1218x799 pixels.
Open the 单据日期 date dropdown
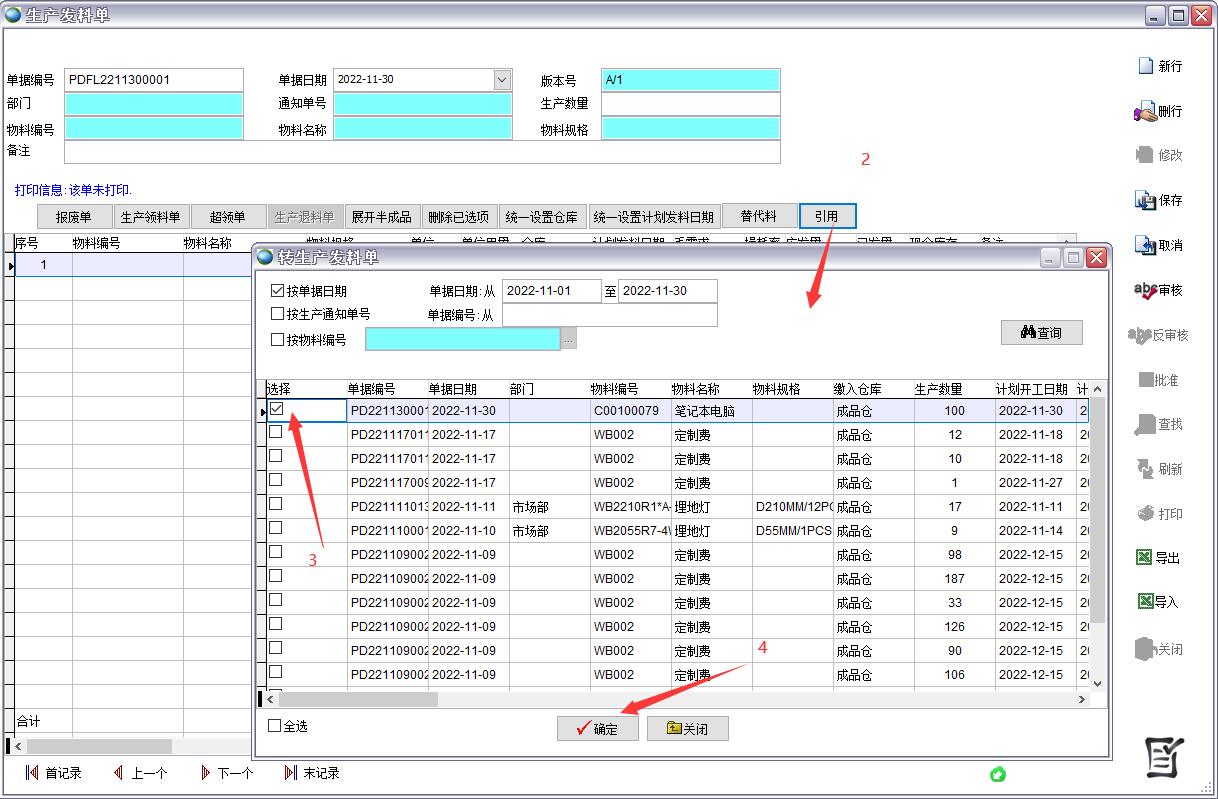(502, 80)
